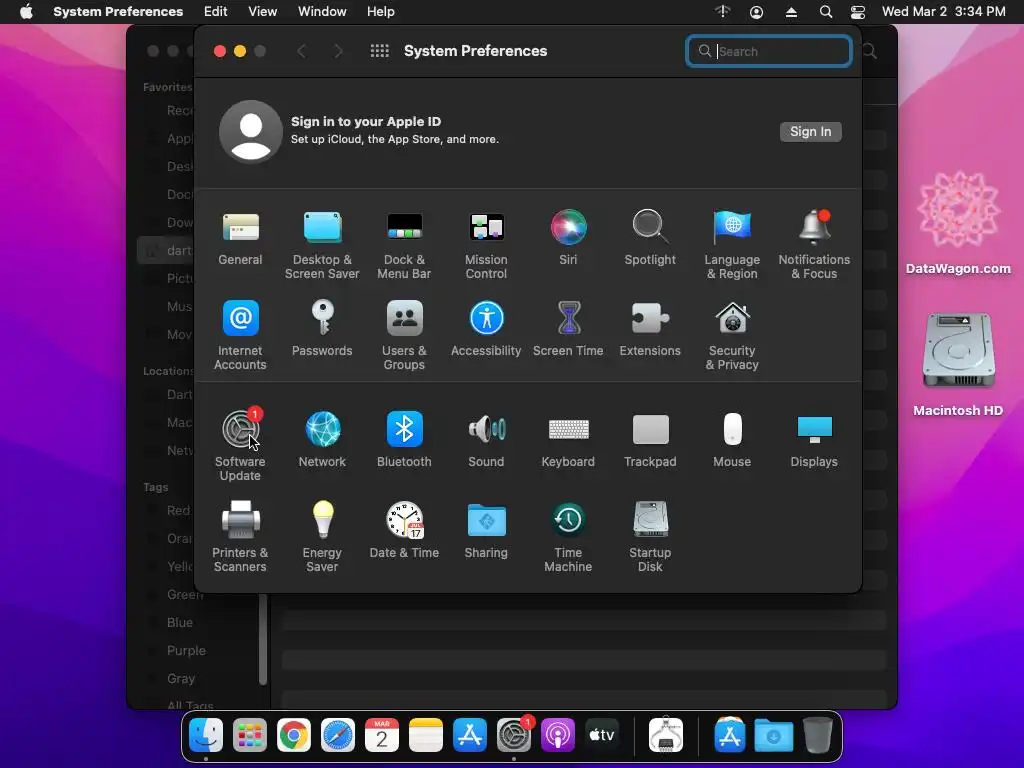Open Energy Saver preferences
Image resolution: width=1024 pixels, height=768 pixels.
322,537
